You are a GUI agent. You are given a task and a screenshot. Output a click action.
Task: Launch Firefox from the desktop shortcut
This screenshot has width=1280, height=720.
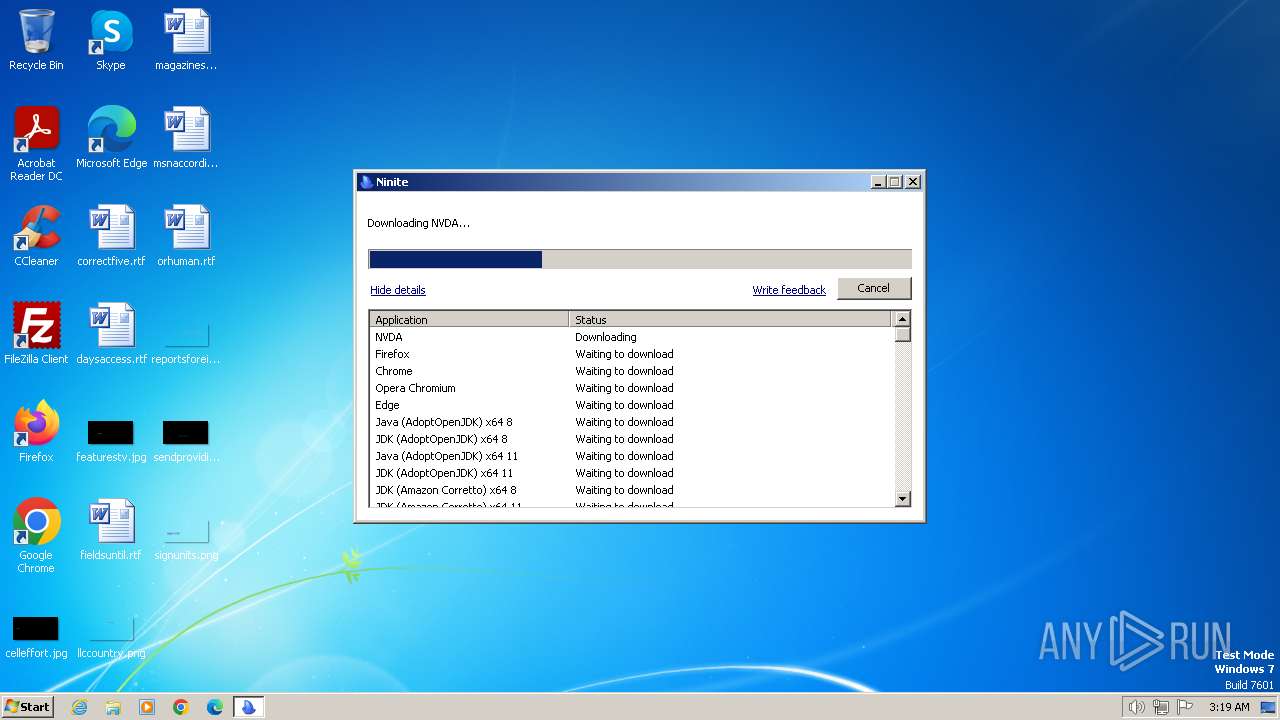[36, 431]
